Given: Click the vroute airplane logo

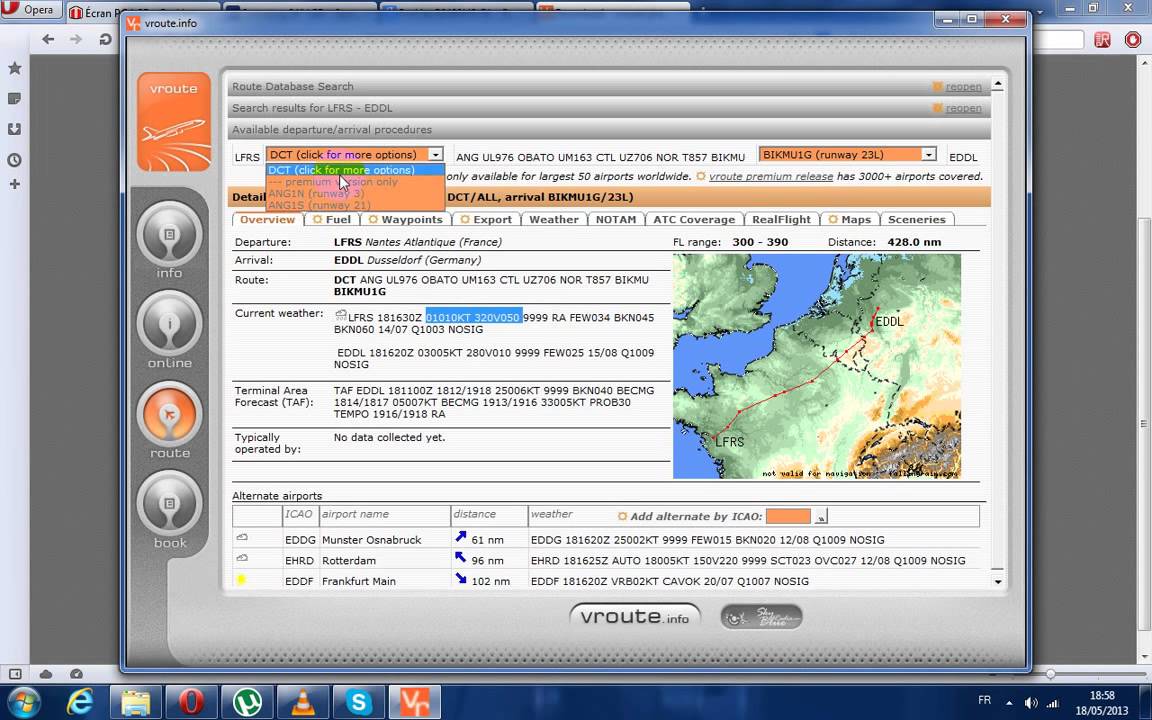Looking at the screenshot, I should pos(173,122).
